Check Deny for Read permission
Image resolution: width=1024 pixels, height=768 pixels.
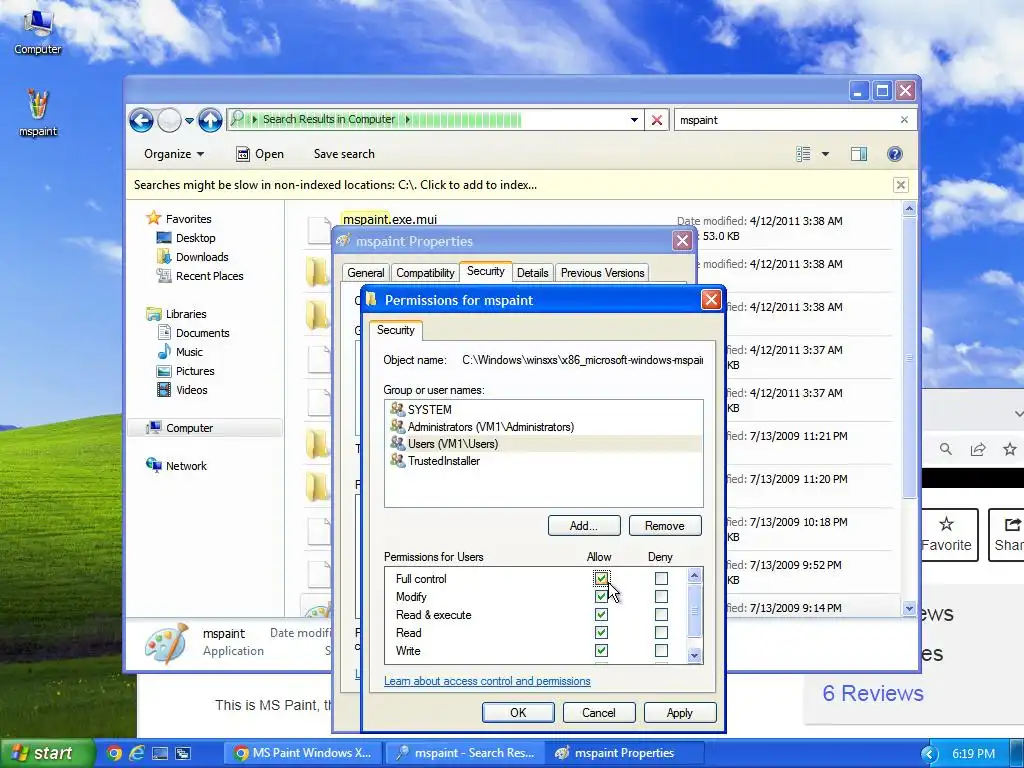pyautogui.click(x=662, y=632)
